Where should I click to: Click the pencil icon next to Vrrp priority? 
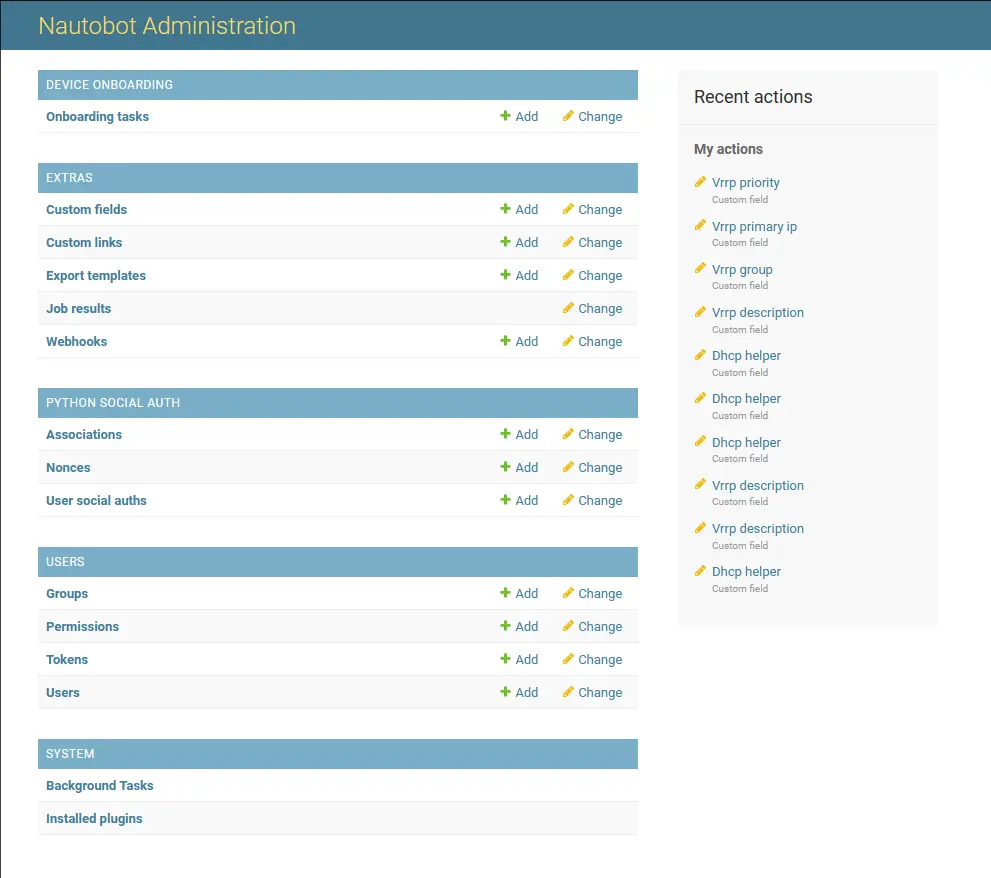coord(700,182)
